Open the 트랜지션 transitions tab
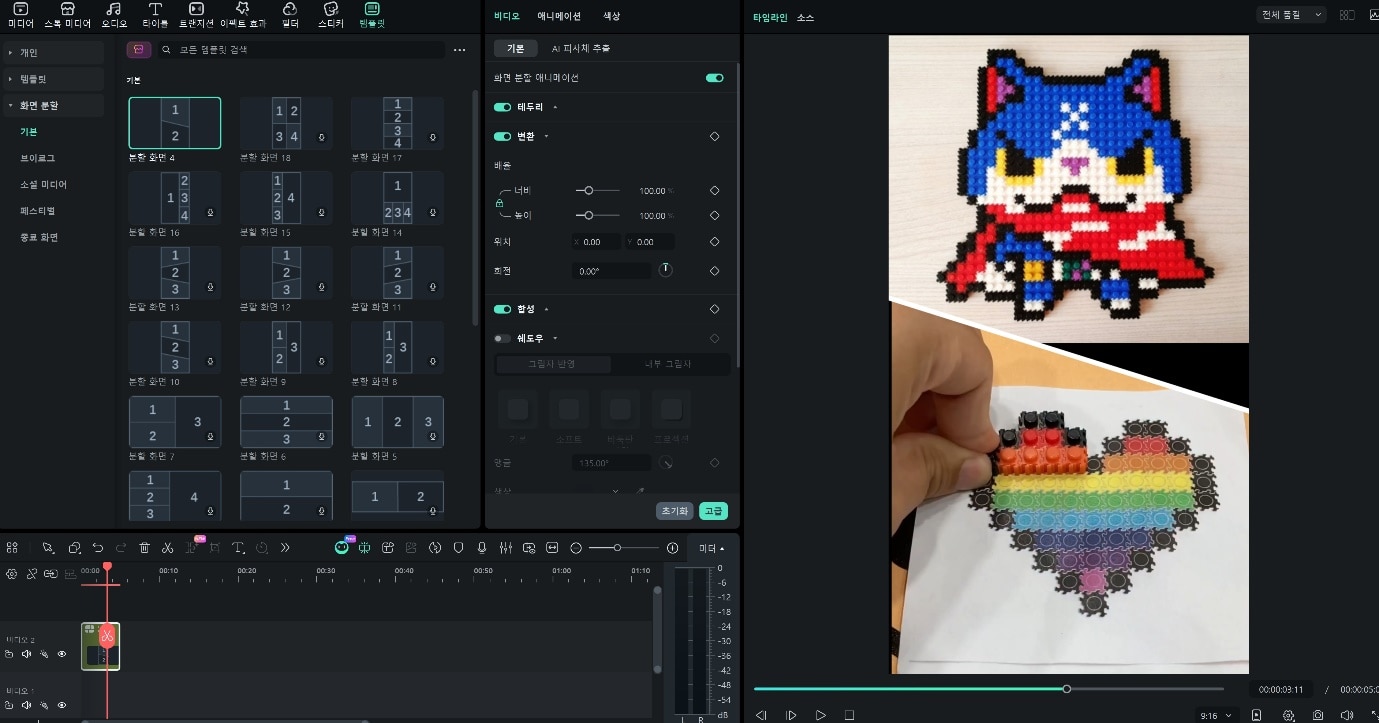The image size is (1379, 723). tap(196, 15)
